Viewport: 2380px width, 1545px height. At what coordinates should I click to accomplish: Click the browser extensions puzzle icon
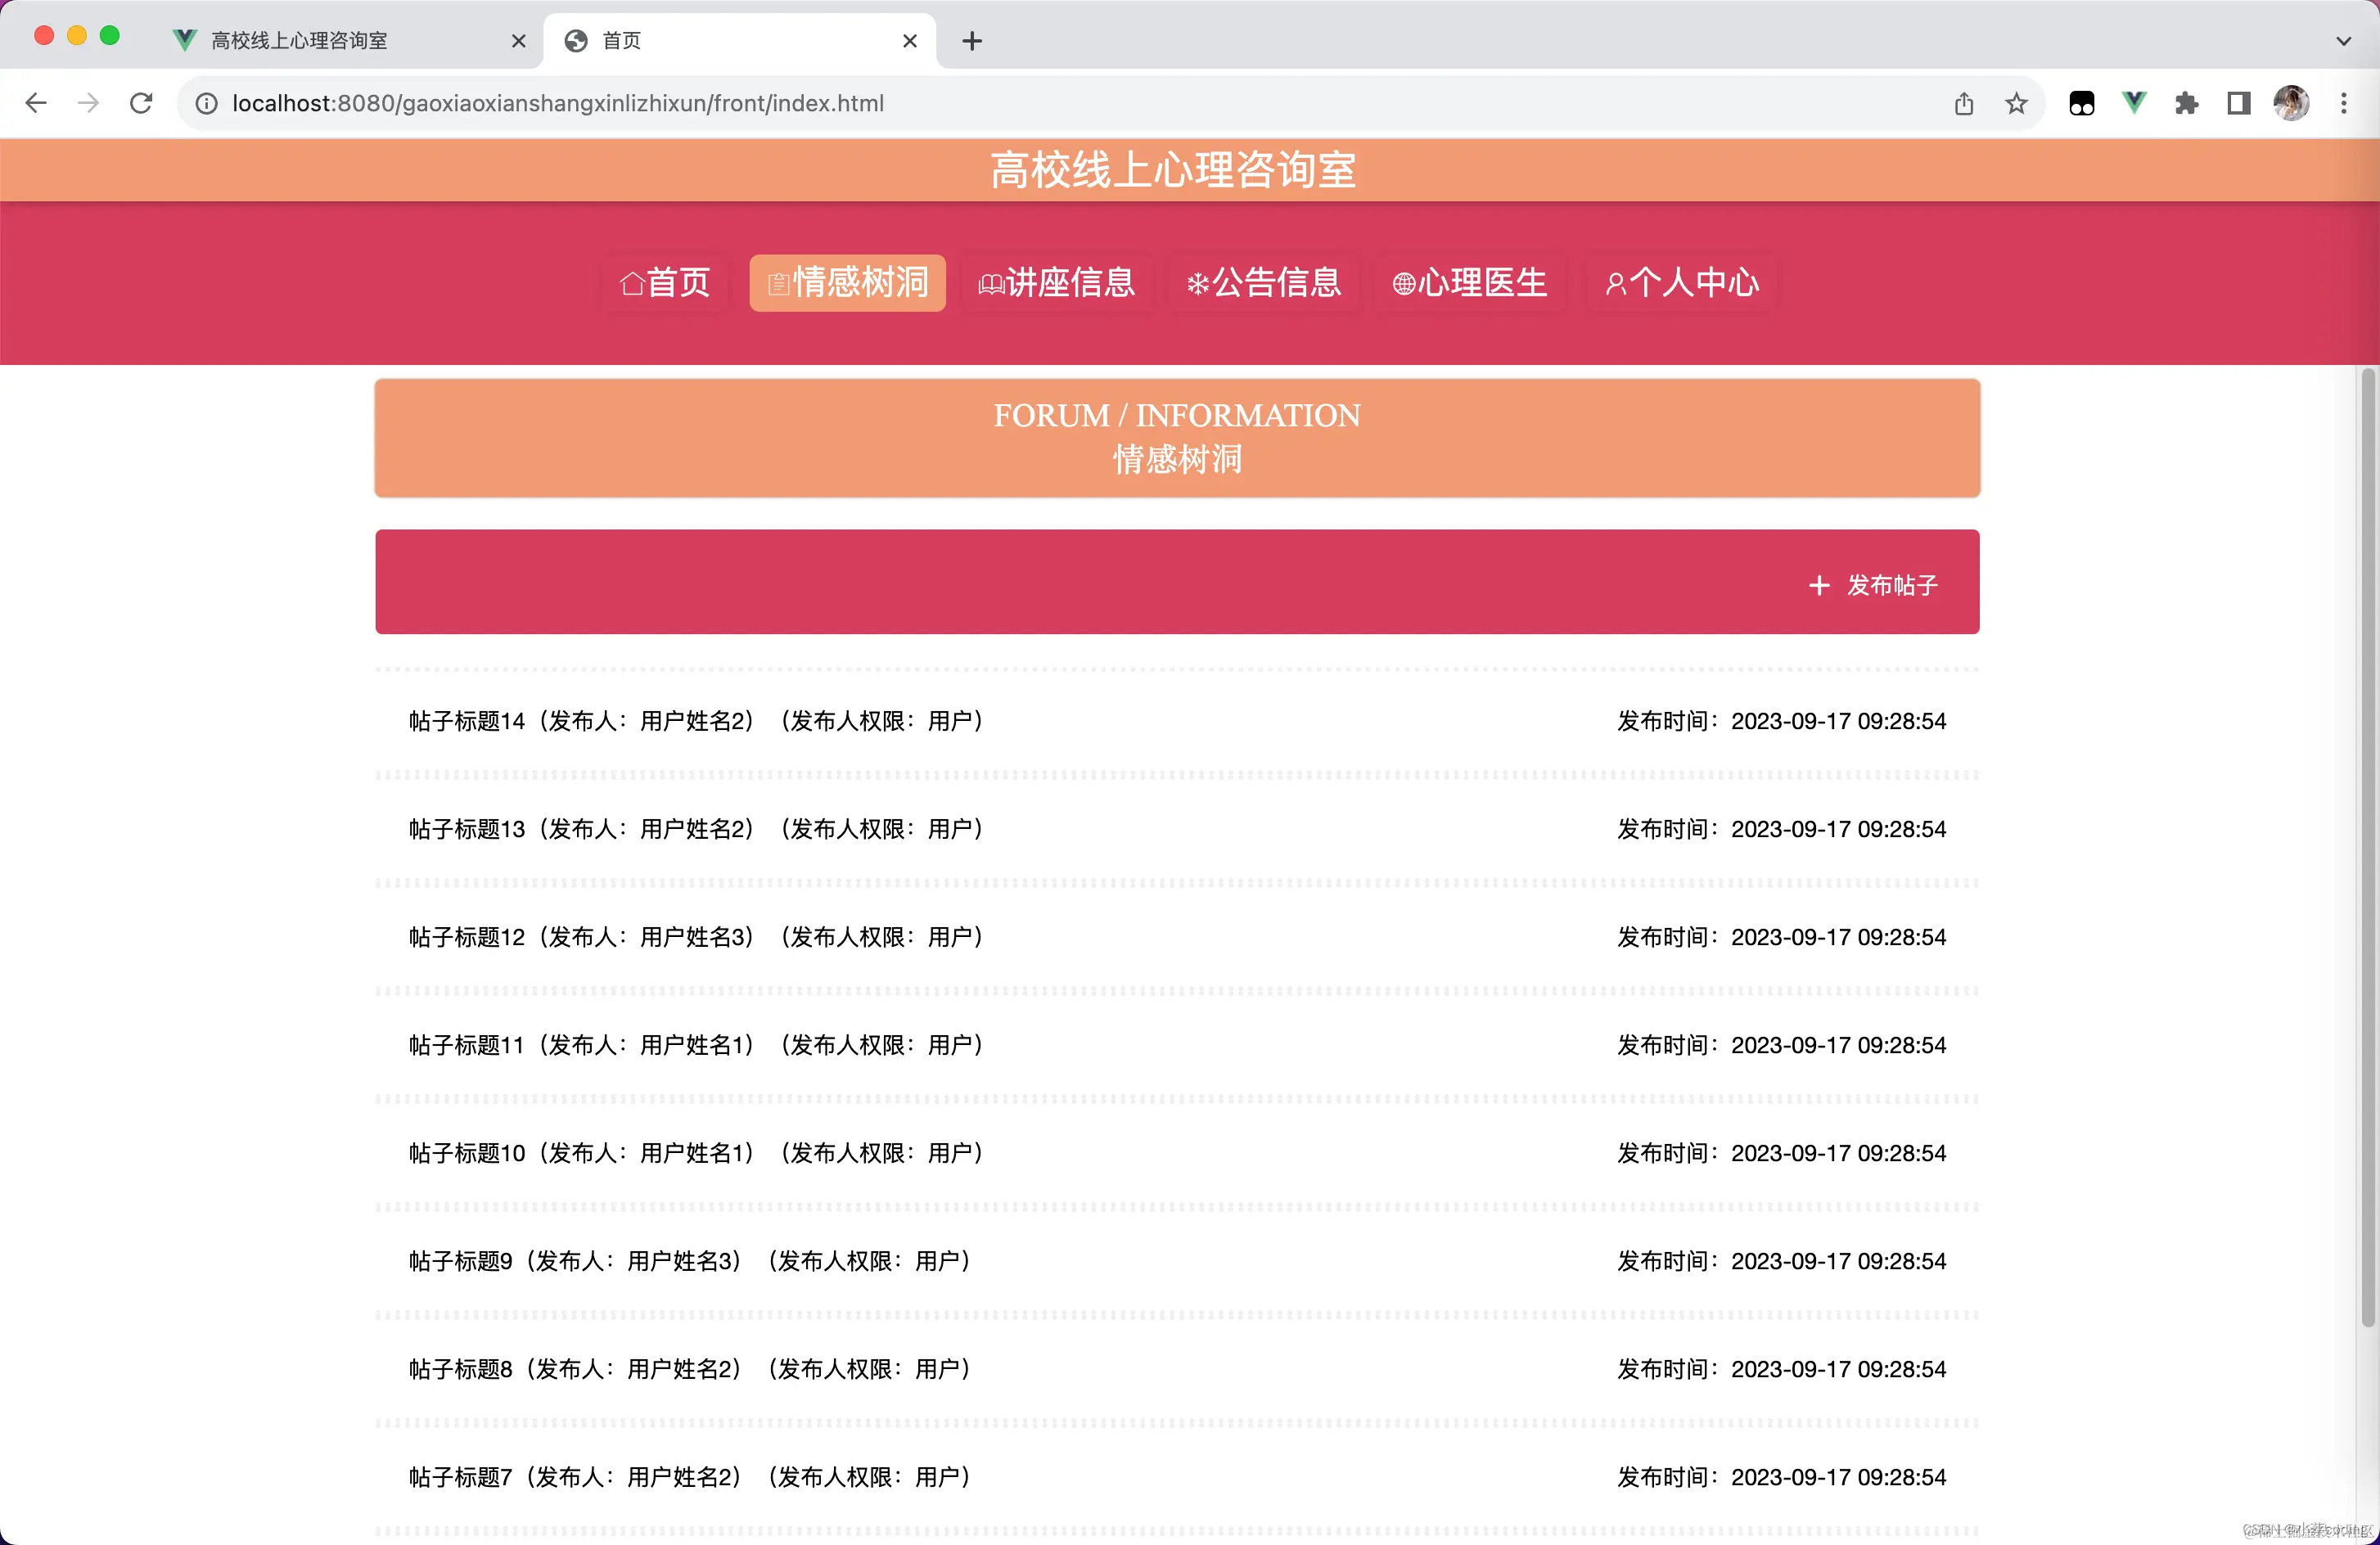click(2187, 103)
